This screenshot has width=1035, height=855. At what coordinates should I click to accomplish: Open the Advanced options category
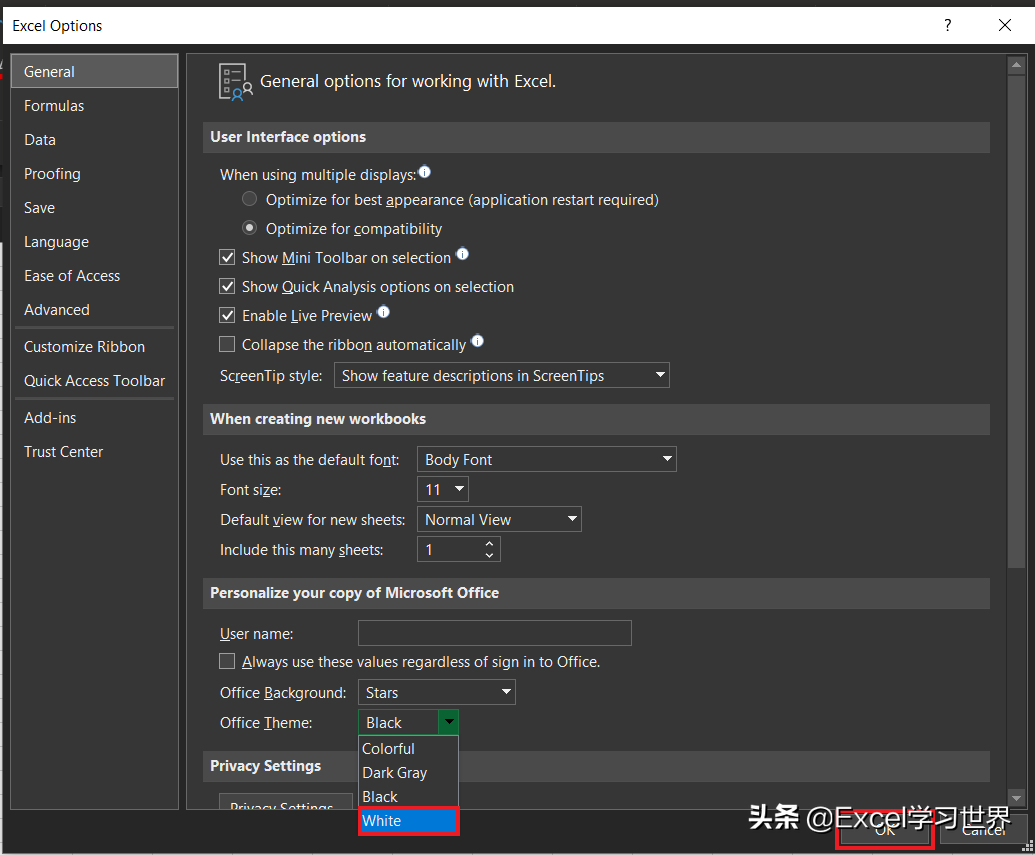(94, 310)
